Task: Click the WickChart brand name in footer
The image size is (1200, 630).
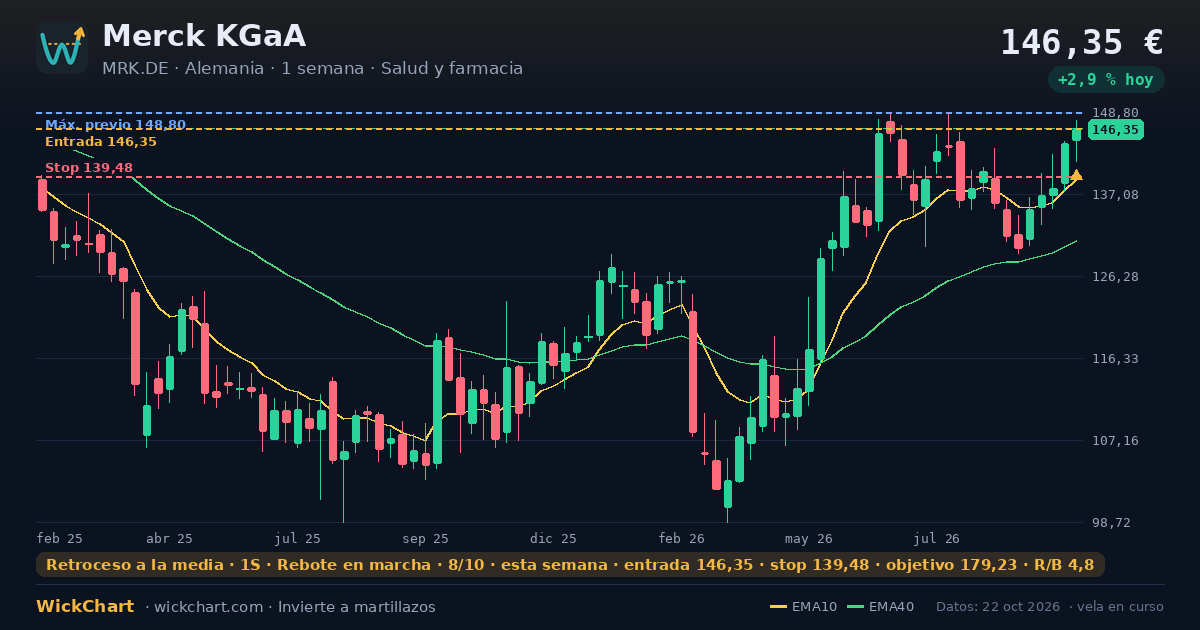Action: click(x=85, y=607)
